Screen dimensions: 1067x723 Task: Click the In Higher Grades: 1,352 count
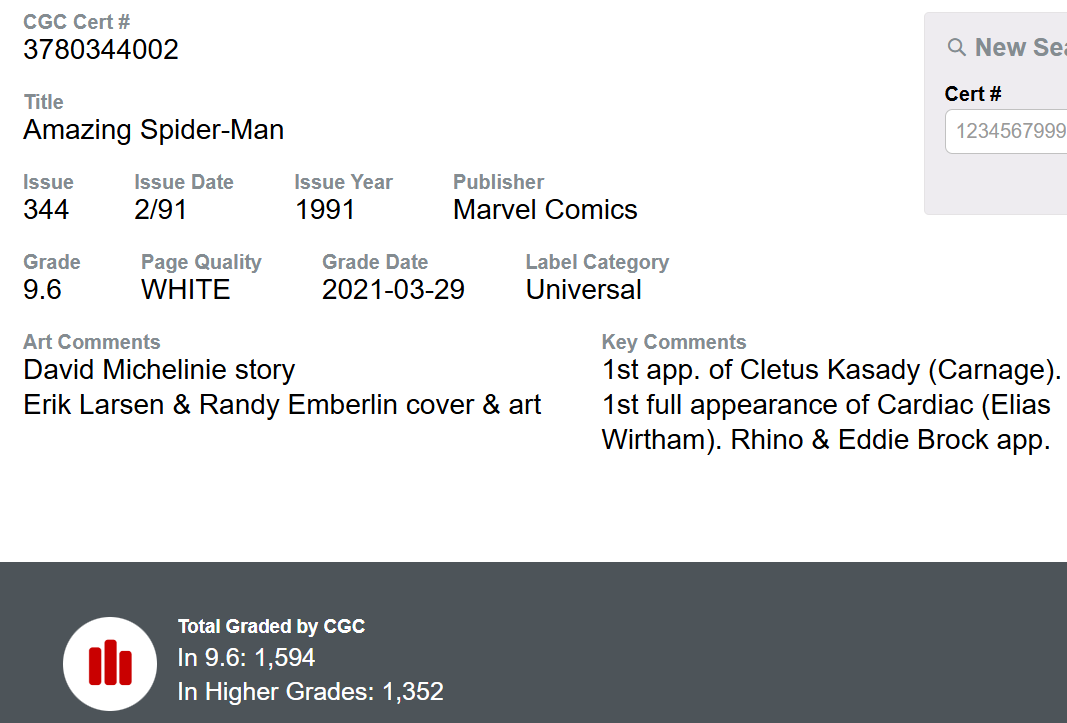[310, 691]
